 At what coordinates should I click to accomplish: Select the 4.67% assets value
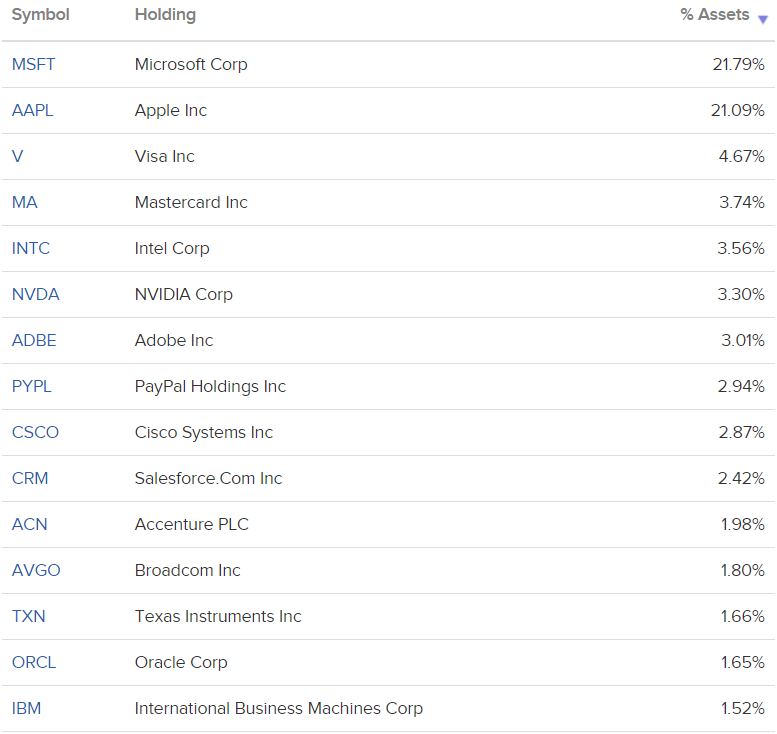pos(742,157)
